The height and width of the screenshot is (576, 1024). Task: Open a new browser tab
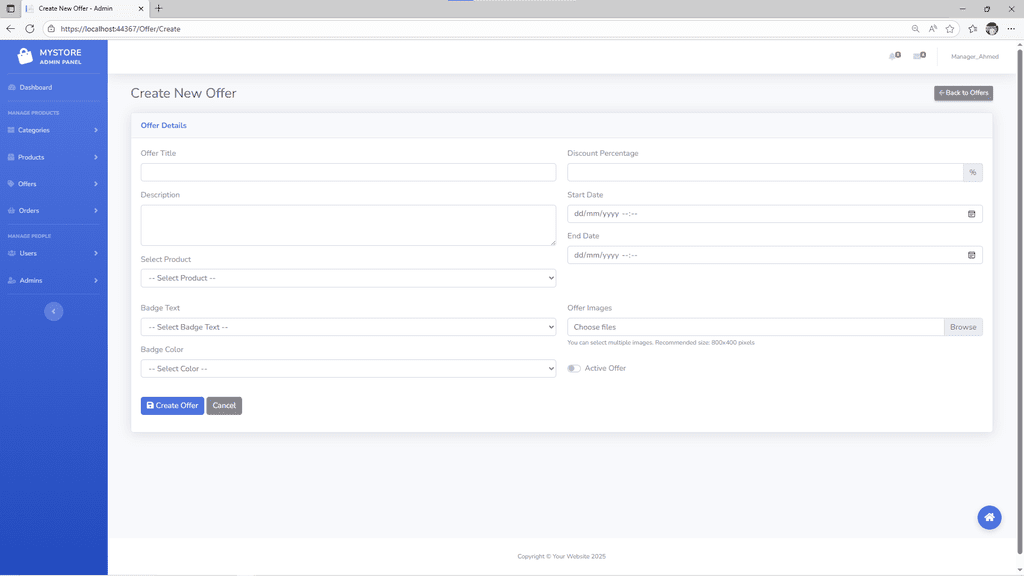(159, 8)
